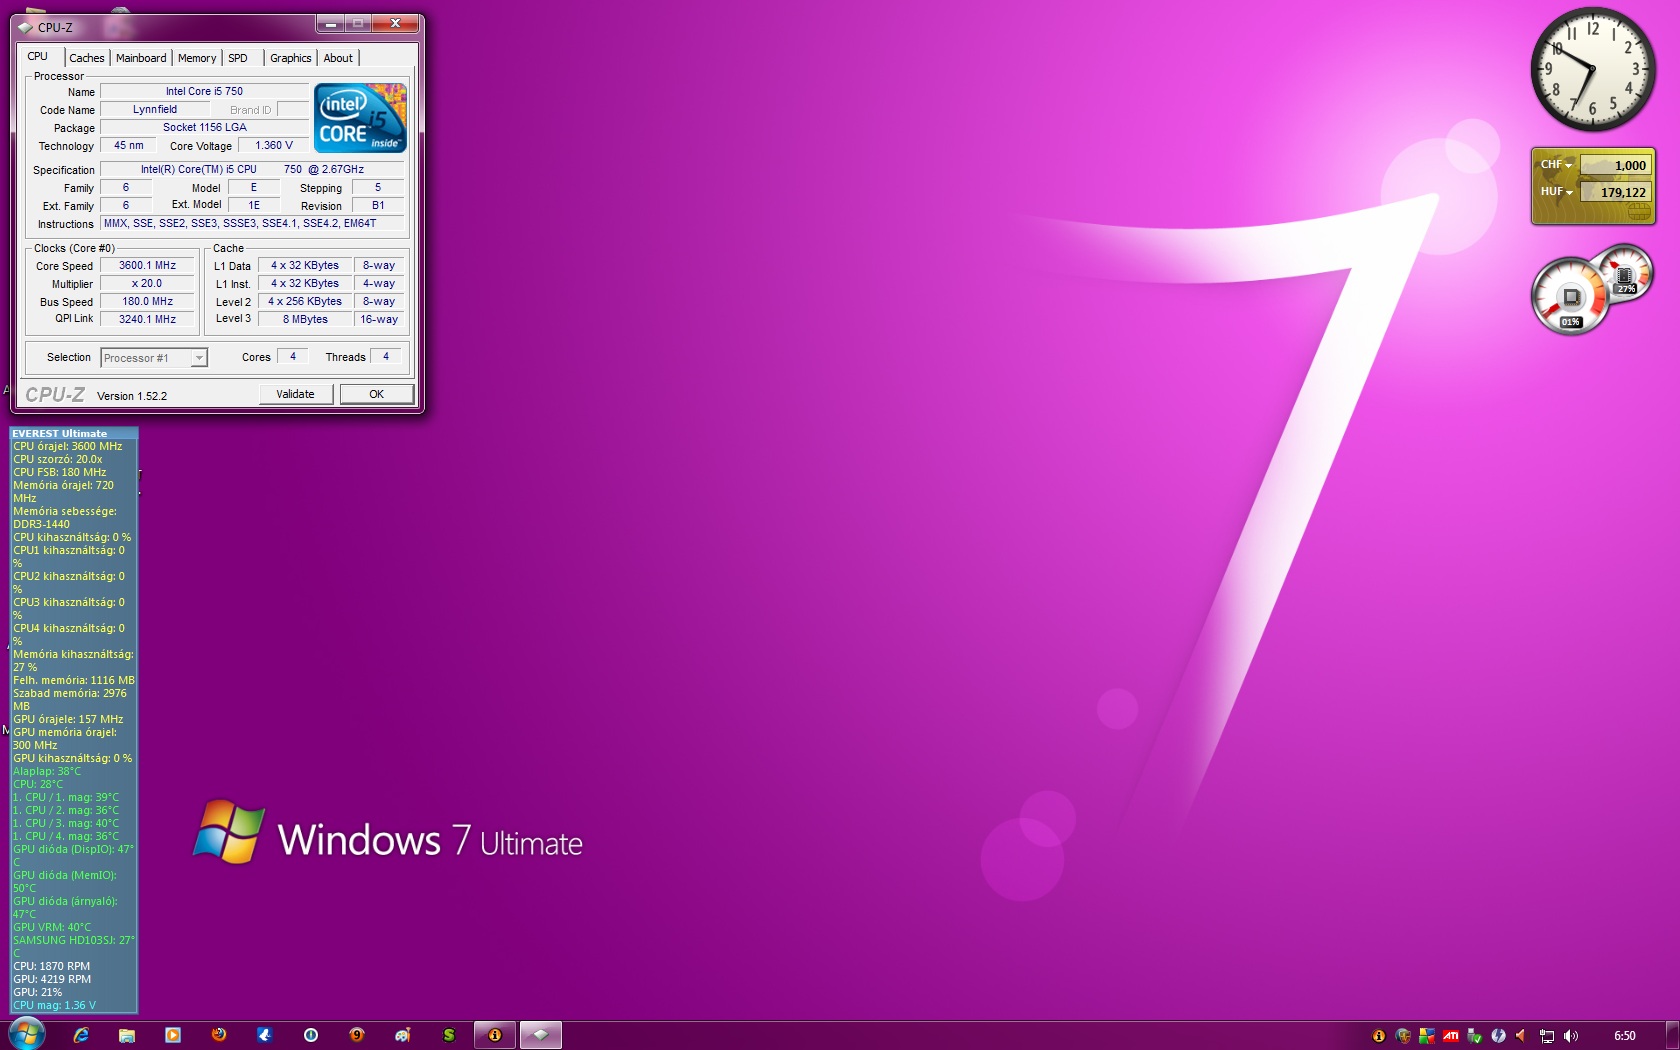Click OK to close CPU-Z
The height and width of the screenshot is (1050, 1680).
tap(377, 394)
